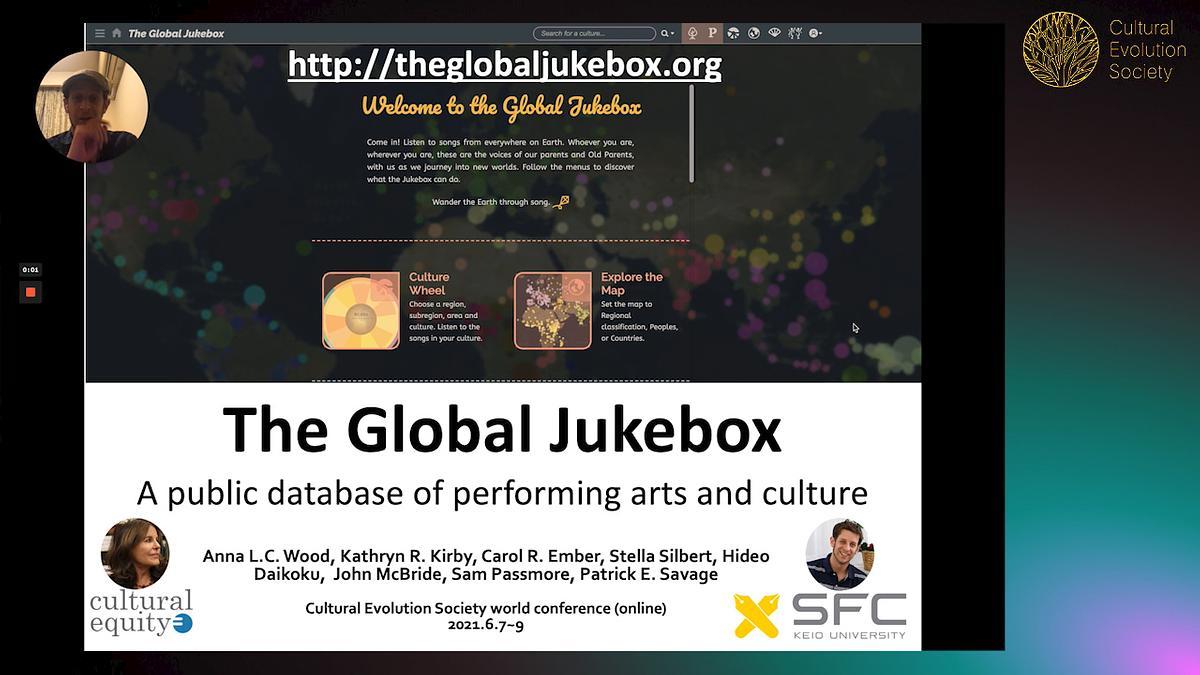Click the Cultural Evolution Society logo
1200x675 pixels.
1104,49
